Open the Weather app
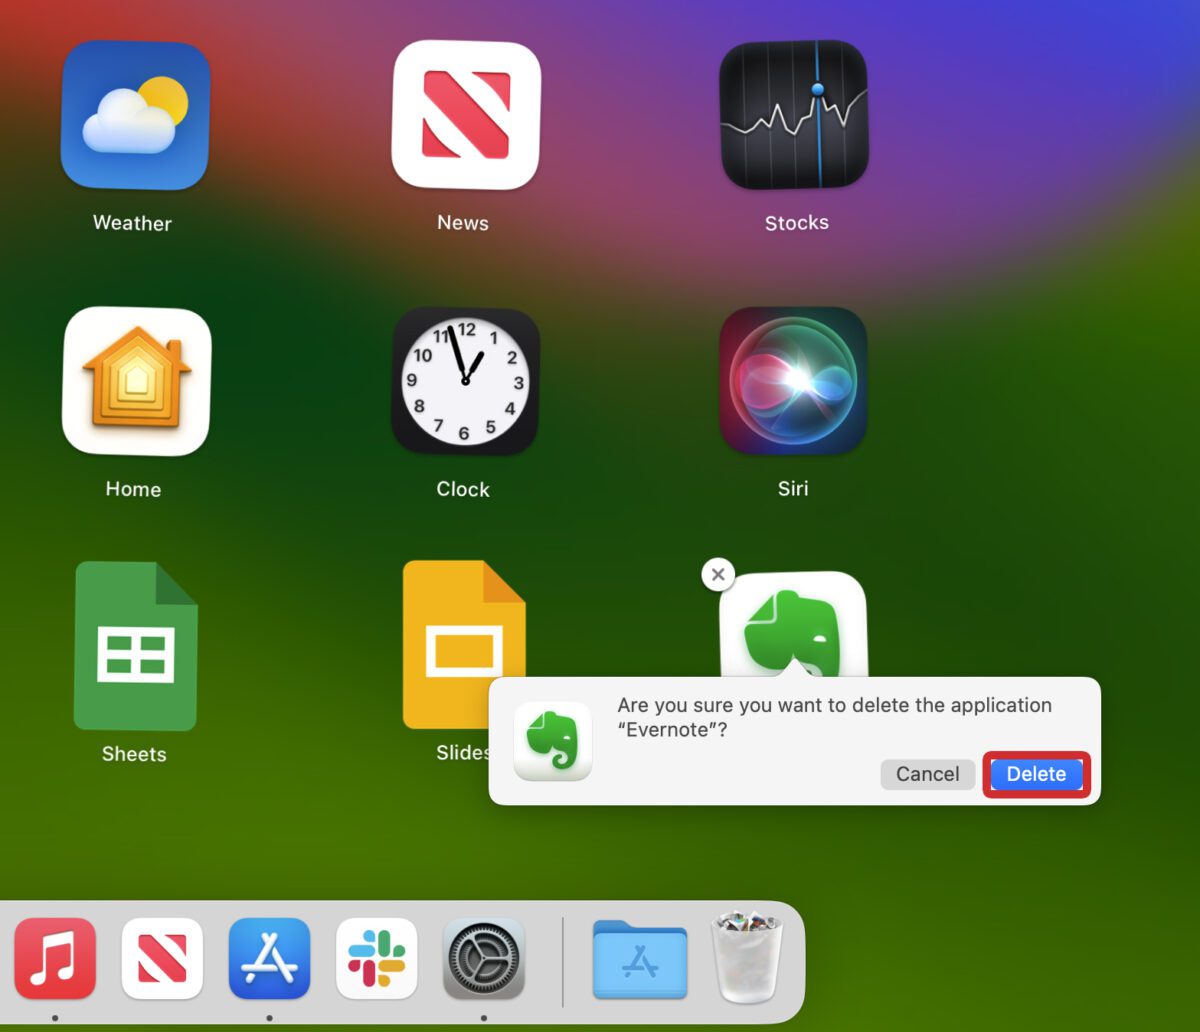1200x1032 pixels. (135, 117)
